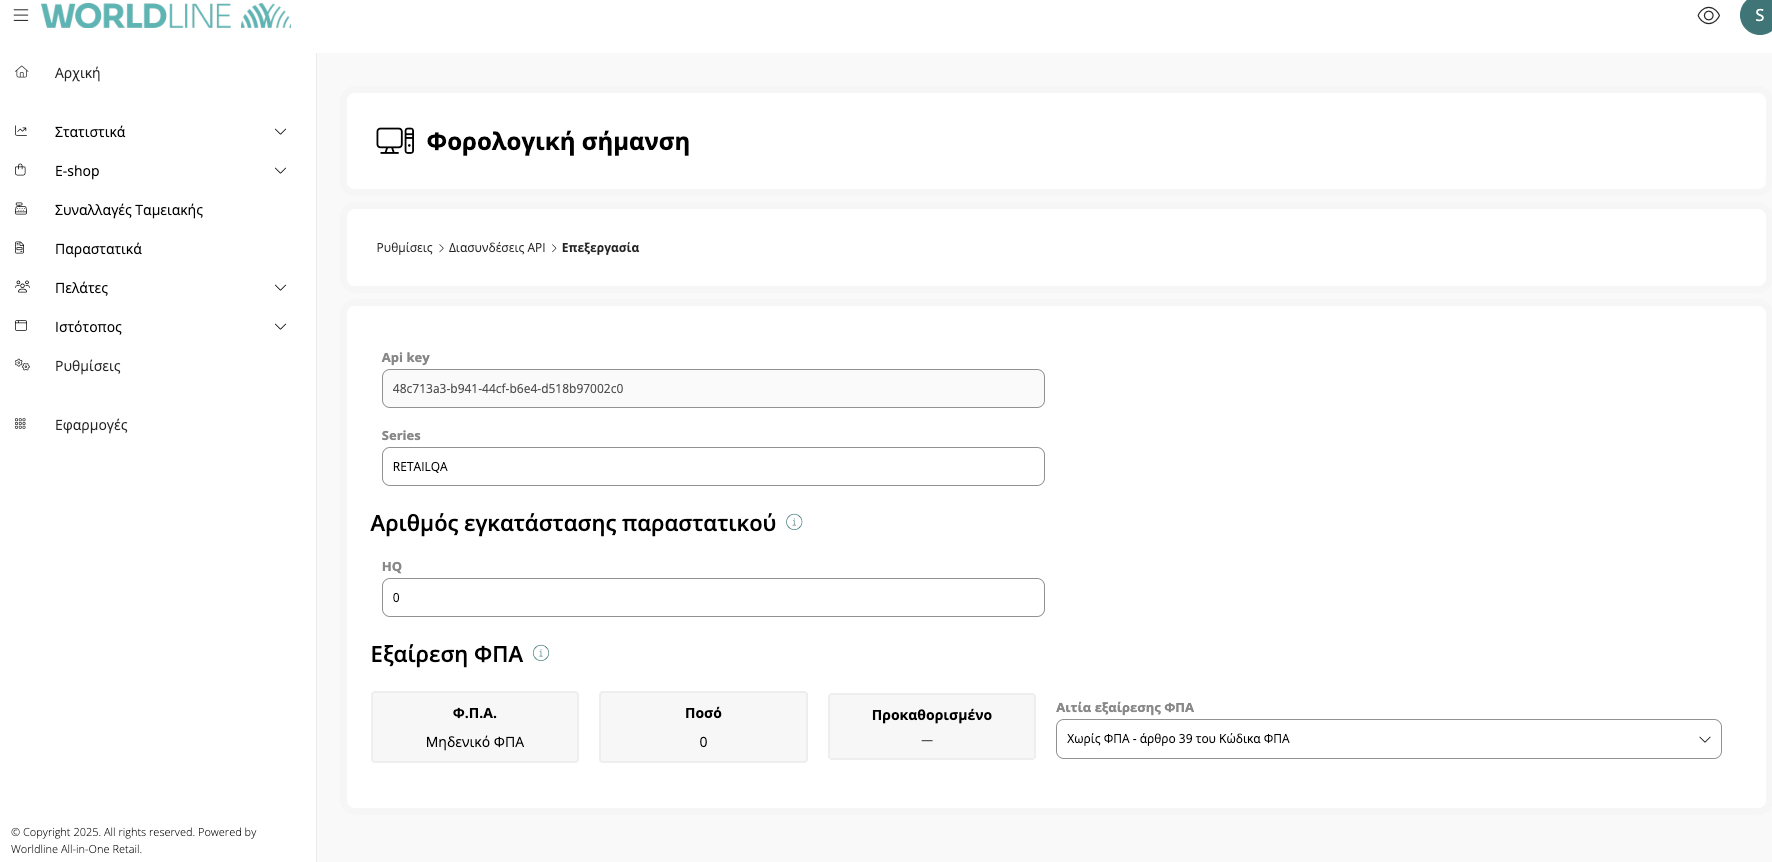Click the Εφαρμογές grid icon
Screen dimensions: 1772x862
(x=21, y=424)
